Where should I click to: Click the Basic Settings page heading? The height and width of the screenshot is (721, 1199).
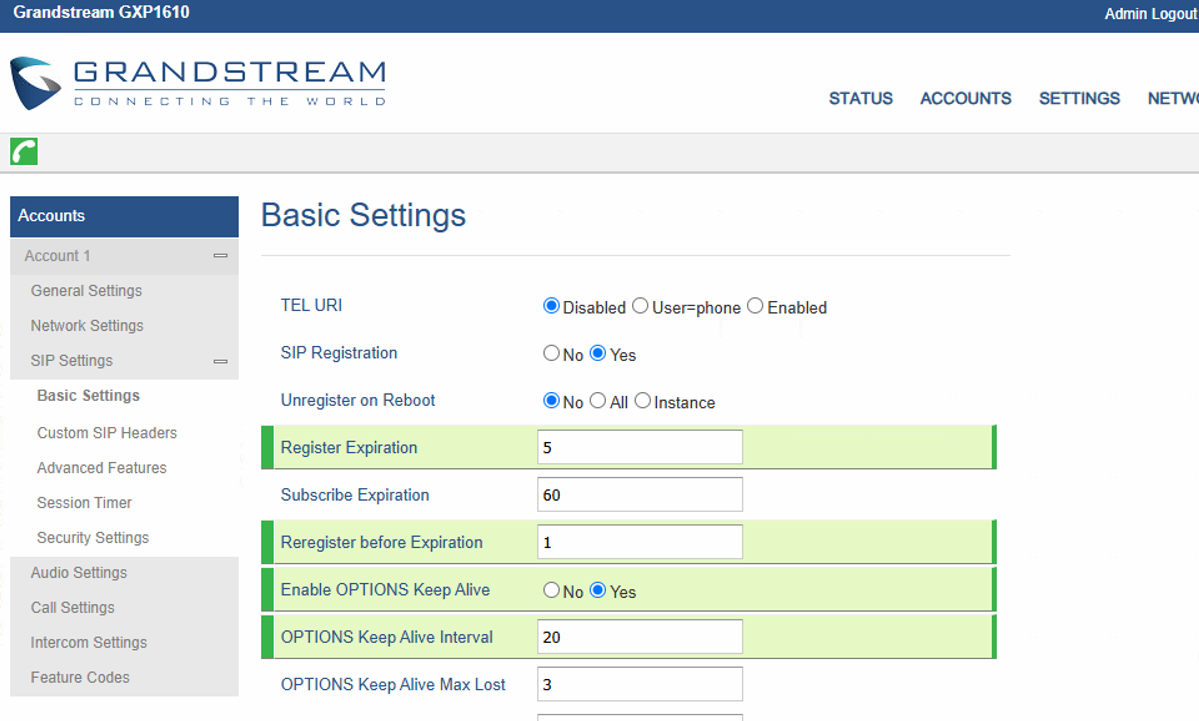pyautogui.click(x=363, y=216)
